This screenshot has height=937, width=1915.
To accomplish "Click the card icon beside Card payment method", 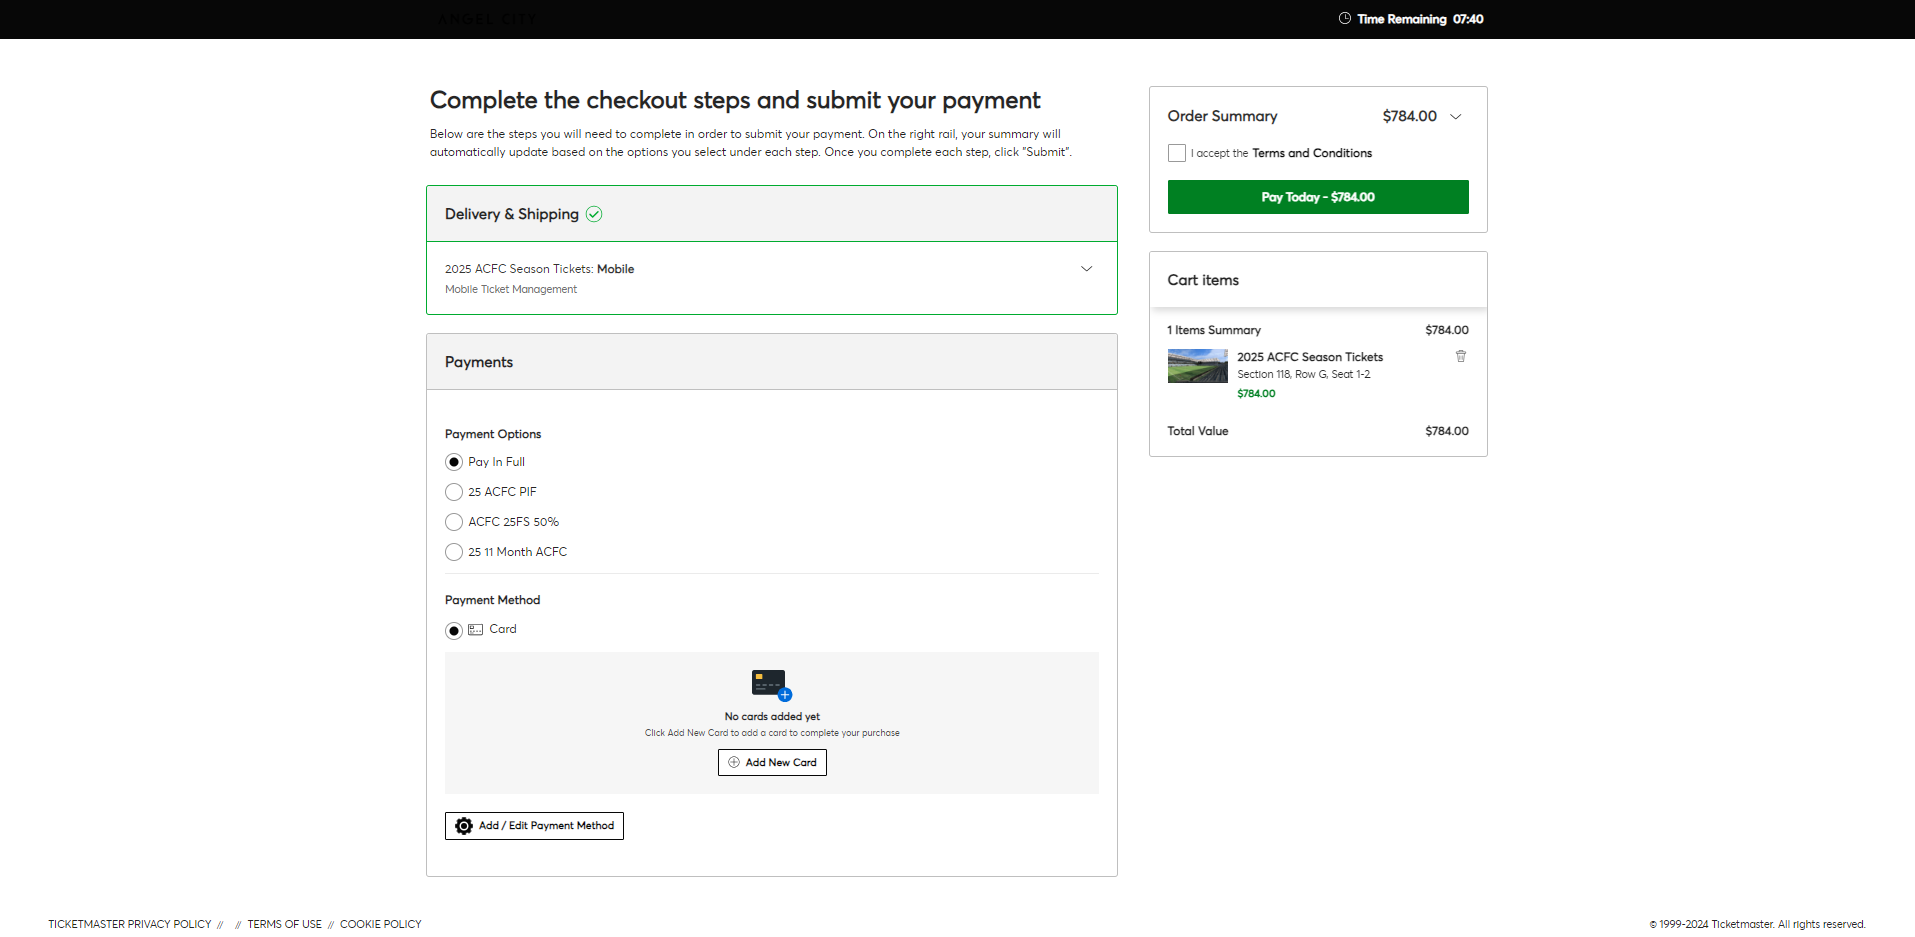I will click(476, 630).
